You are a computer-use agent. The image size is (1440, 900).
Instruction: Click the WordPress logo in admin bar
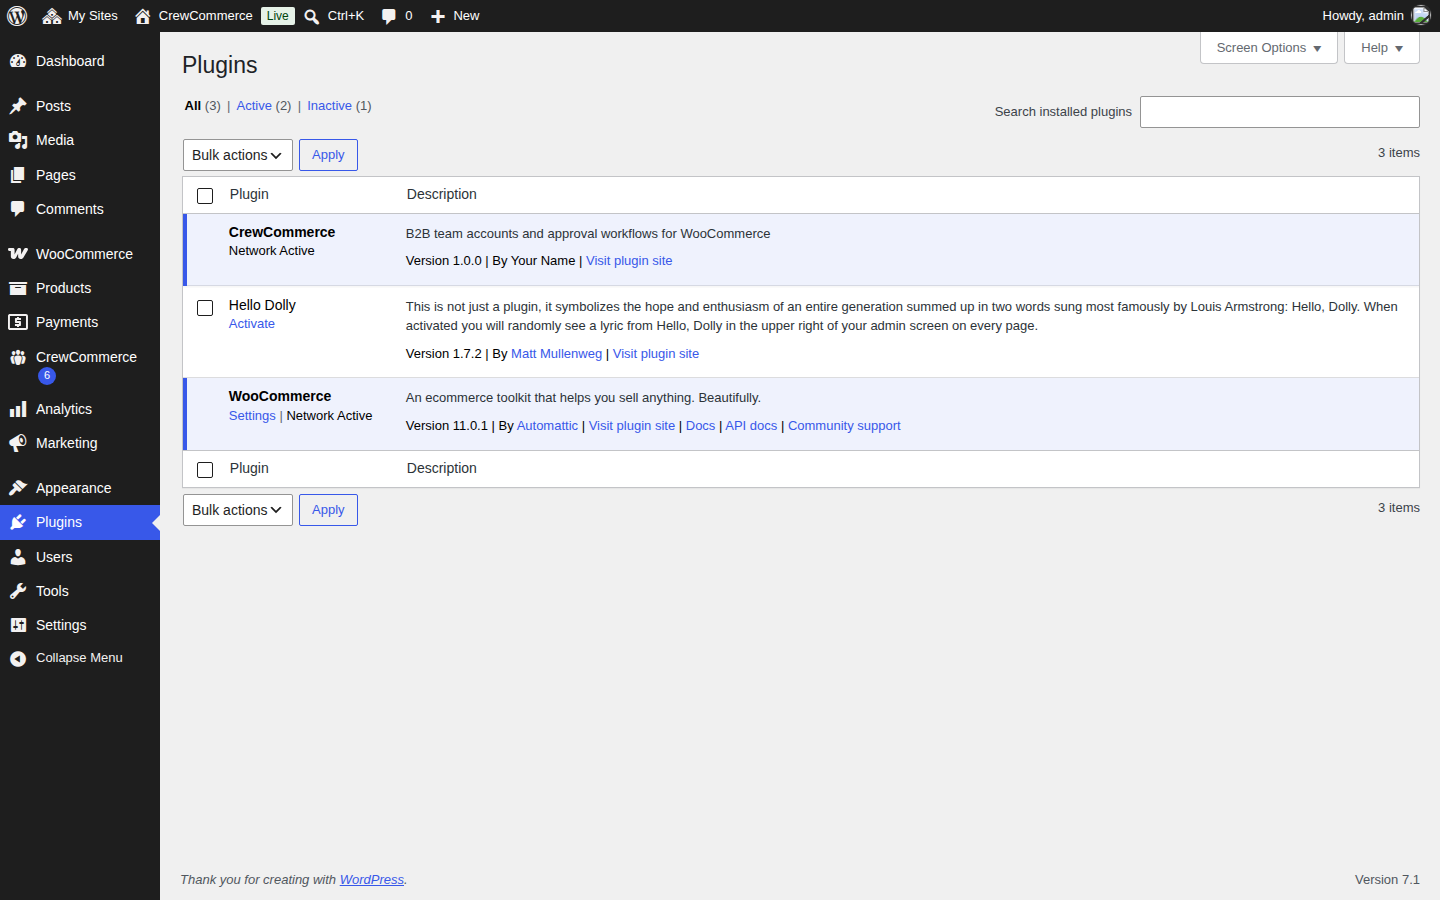17,16
